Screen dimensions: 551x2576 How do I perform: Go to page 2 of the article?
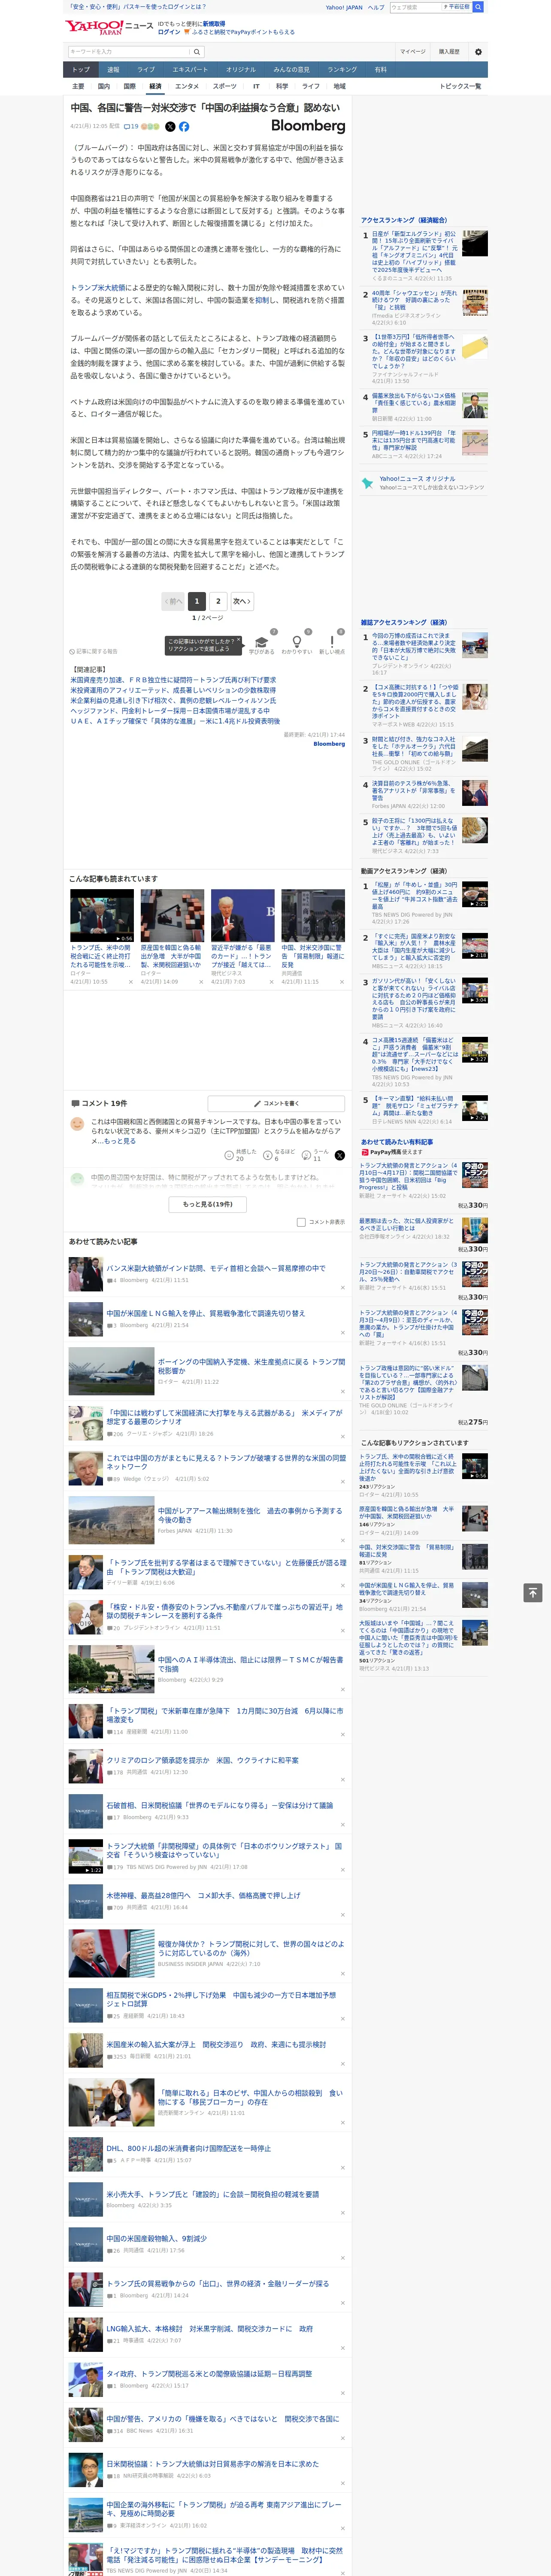(x=218, y=601)
